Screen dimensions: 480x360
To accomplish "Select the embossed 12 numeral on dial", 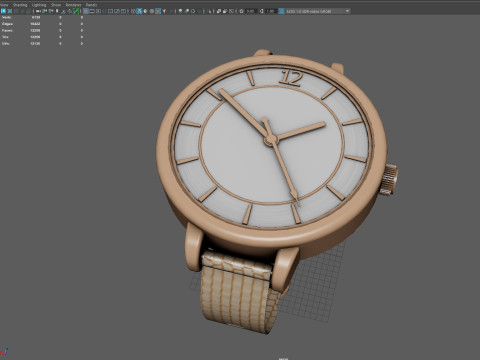I will tap(291, 78).
